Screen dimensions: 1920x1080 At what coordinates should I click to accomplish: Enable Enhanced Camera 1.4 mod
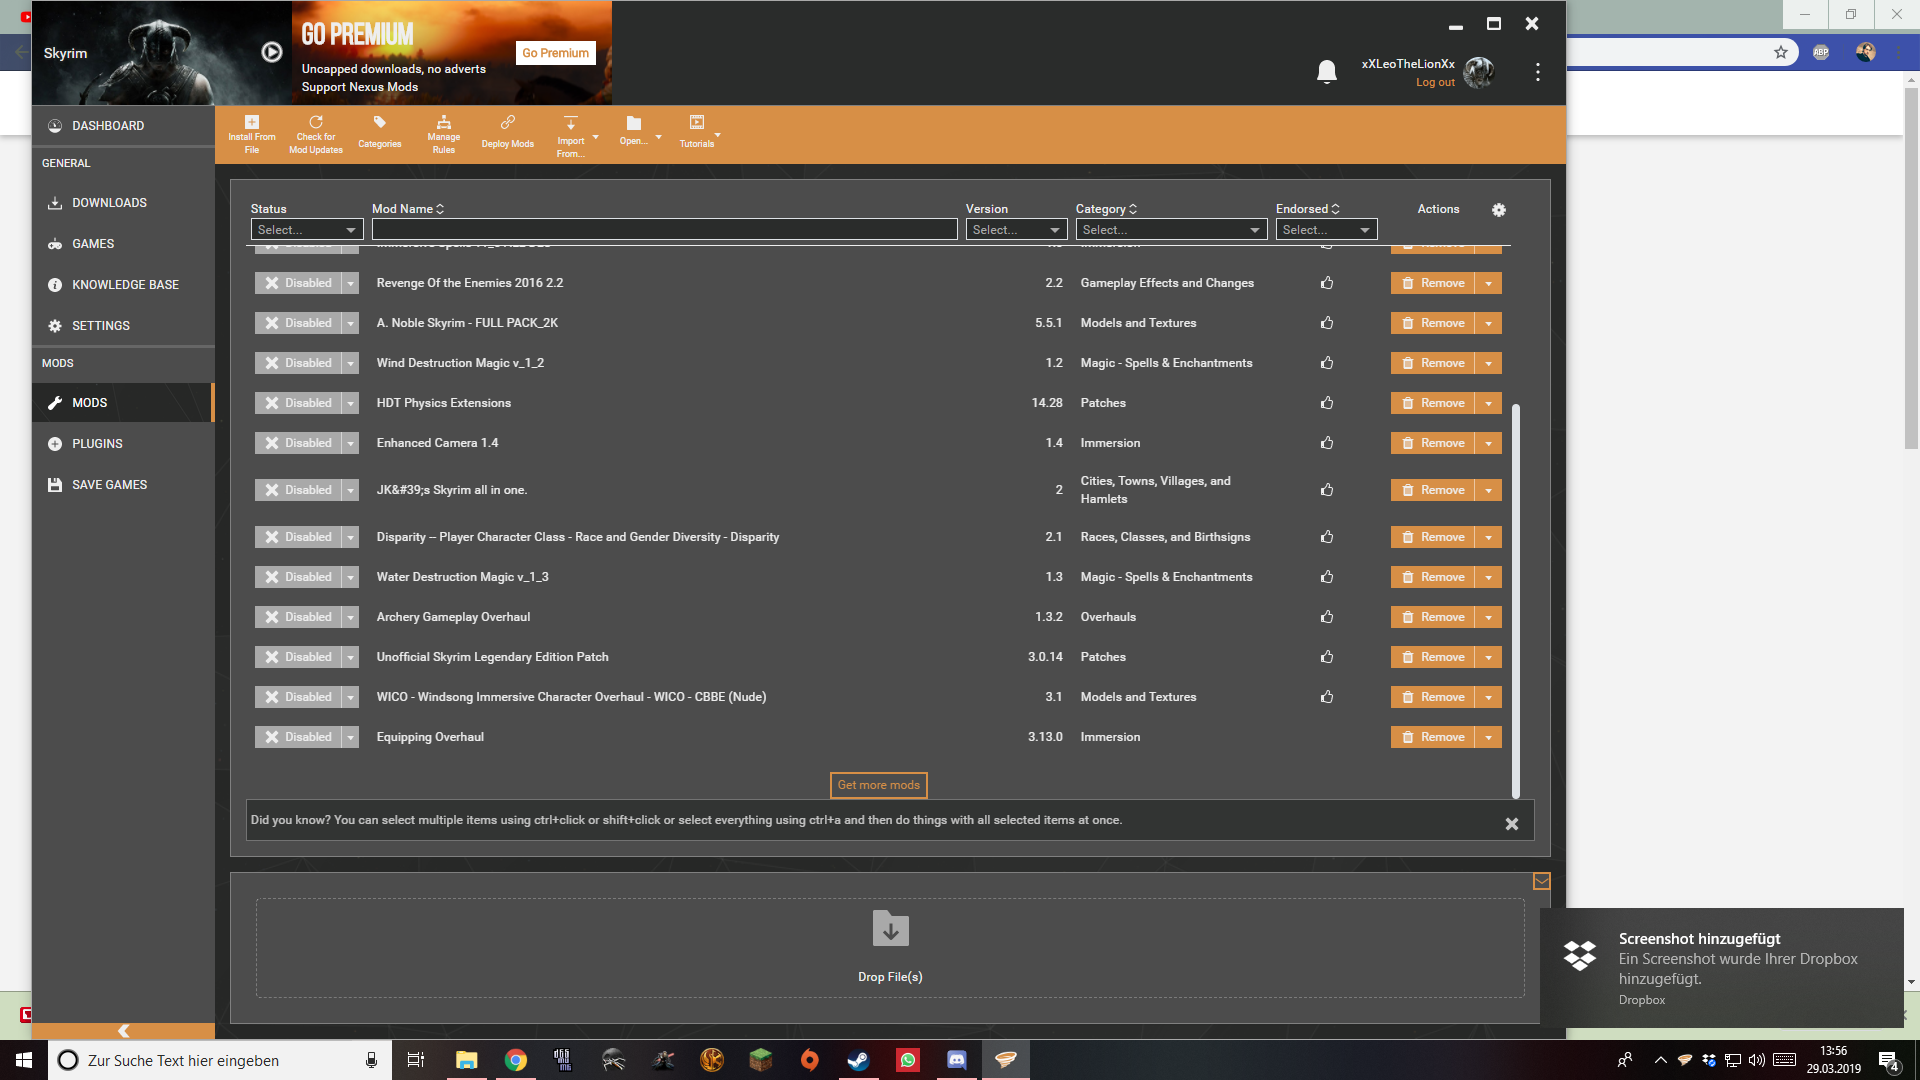coord(298,443)
